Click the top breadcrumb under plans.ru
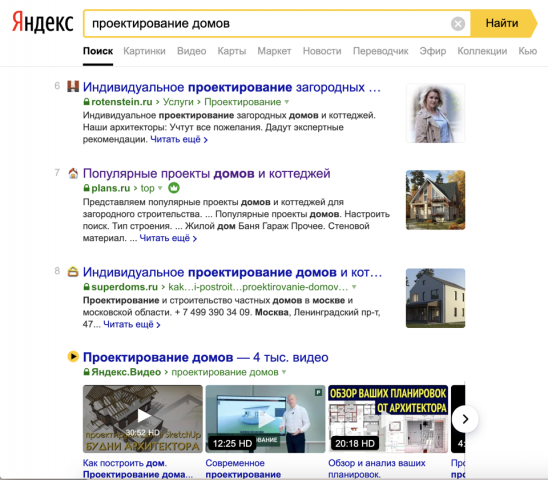The height and width of the screenshot is (480, 548). [147, 188]
